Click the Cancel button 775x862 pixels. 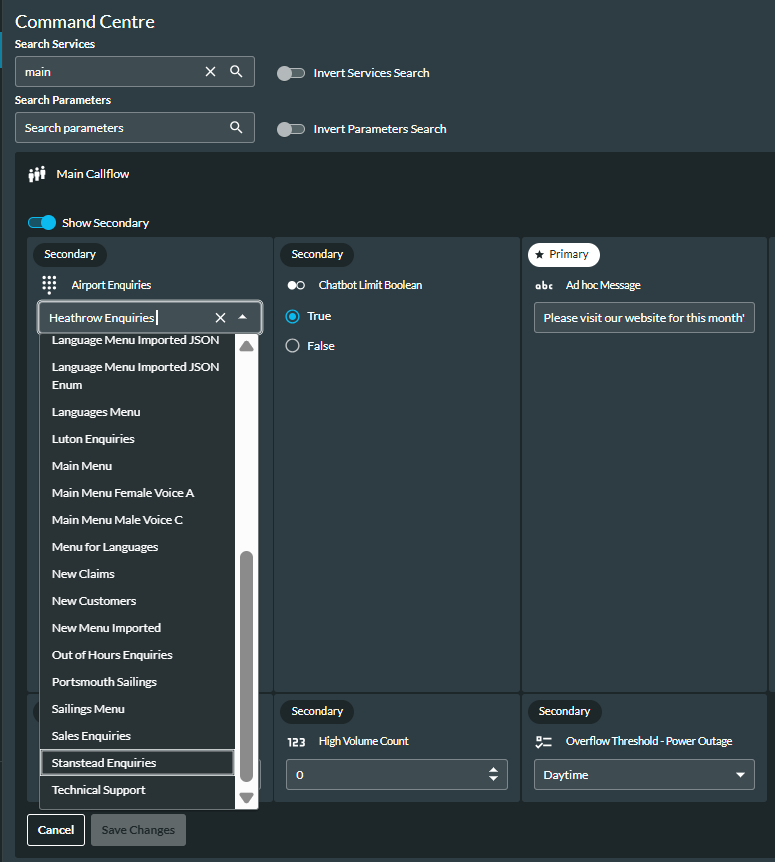click(56, 830)
